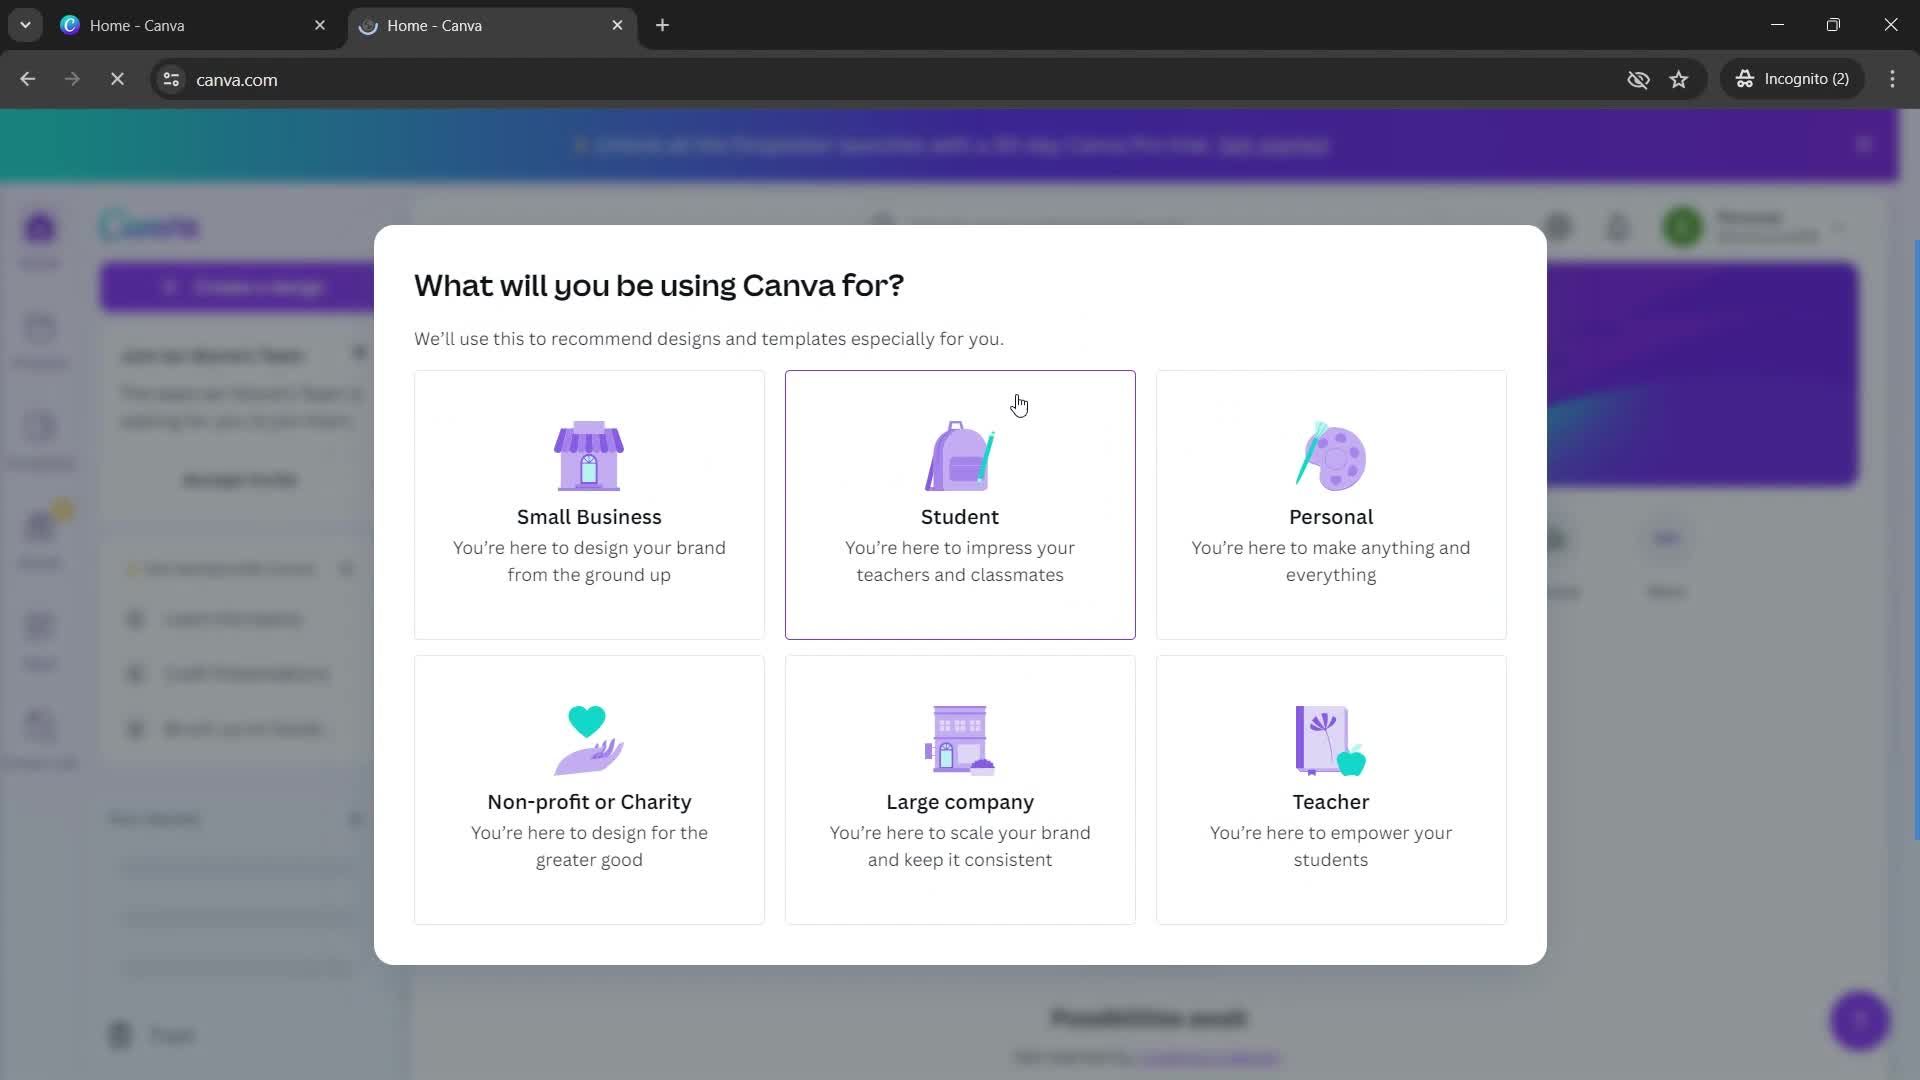Open site information icon in address bar
Screen dimensions: 1920x1080
tap(171, 79)
